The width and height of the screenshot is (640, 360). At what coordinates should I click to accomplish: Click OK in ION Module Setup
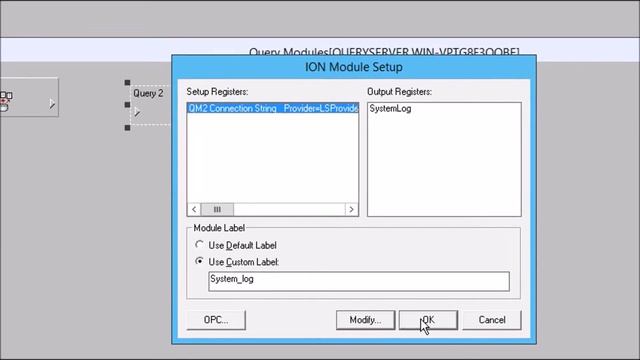(428, 320)
